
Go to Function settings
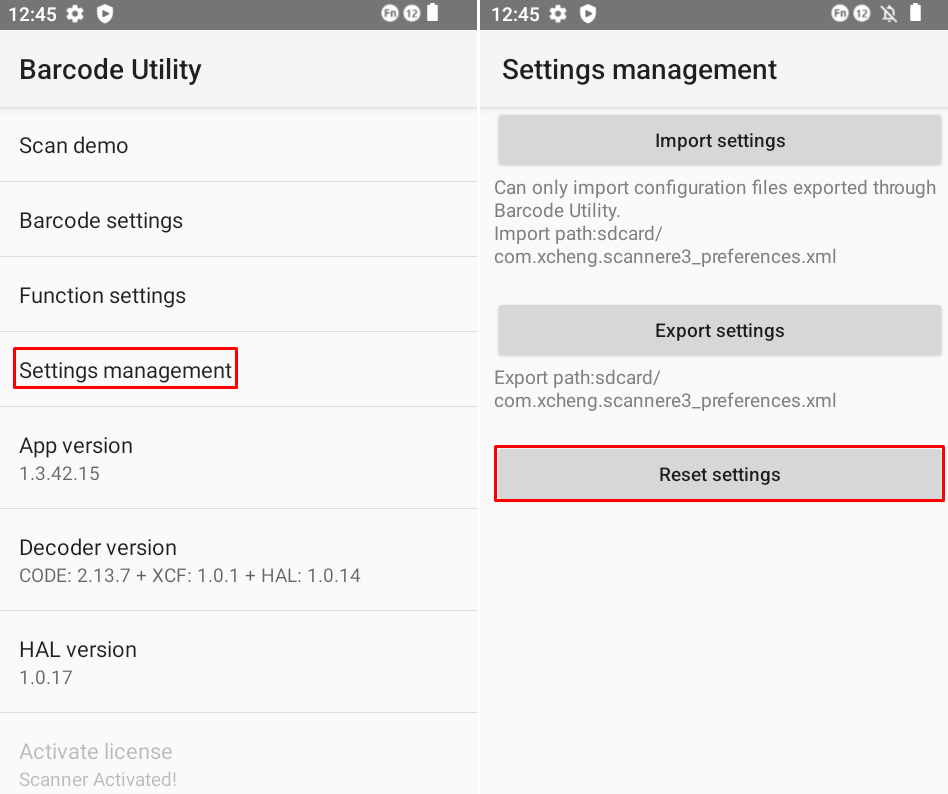pyautogui.click(x=102, y=295)
